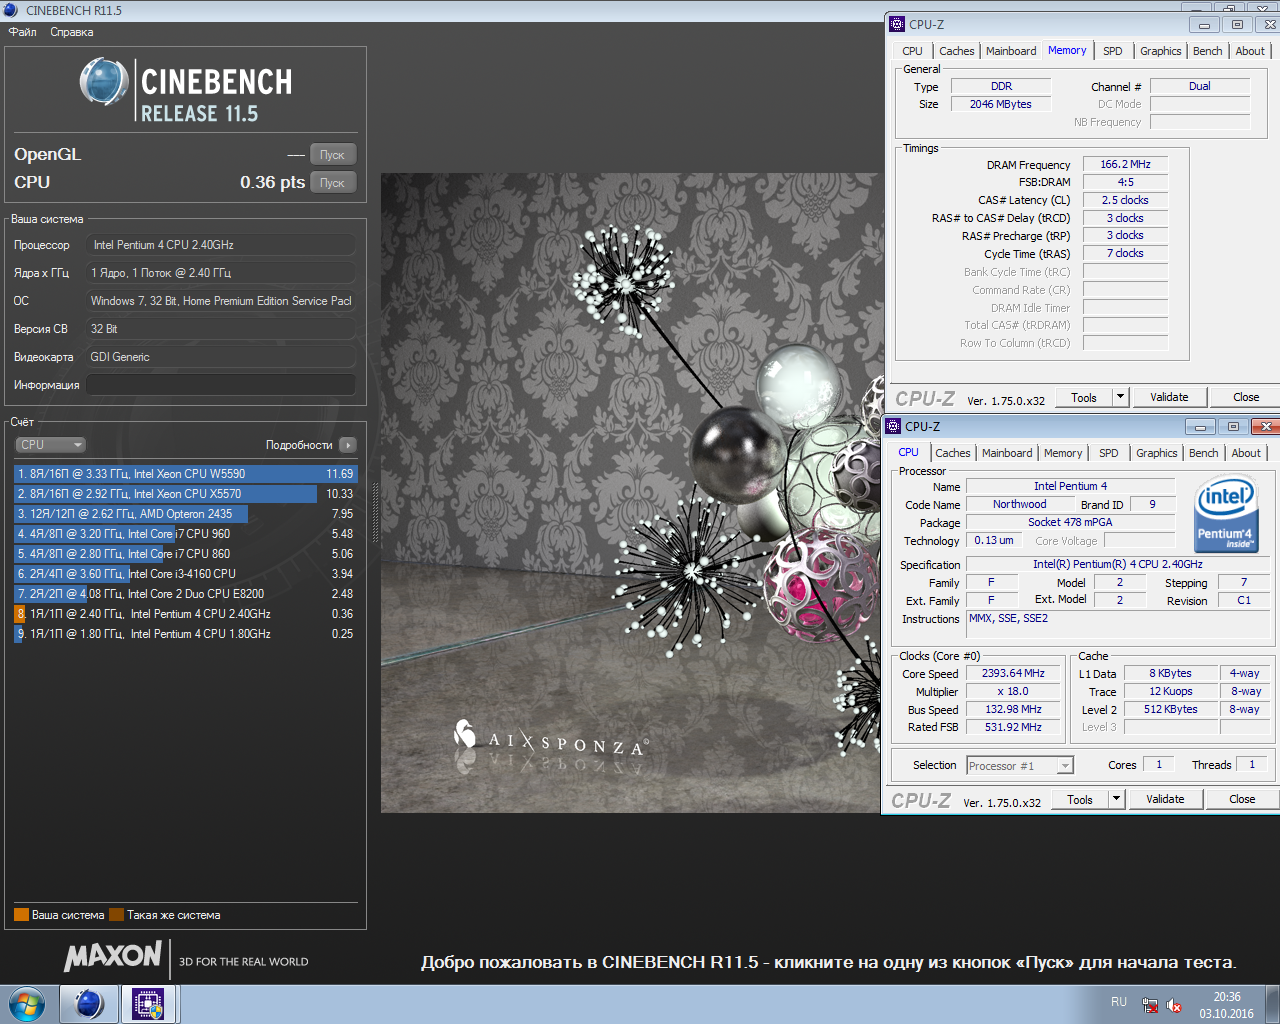Click CPU-Z CPU window title icon
This screenshot has height=1024, width=1280.
coord(892,426)
